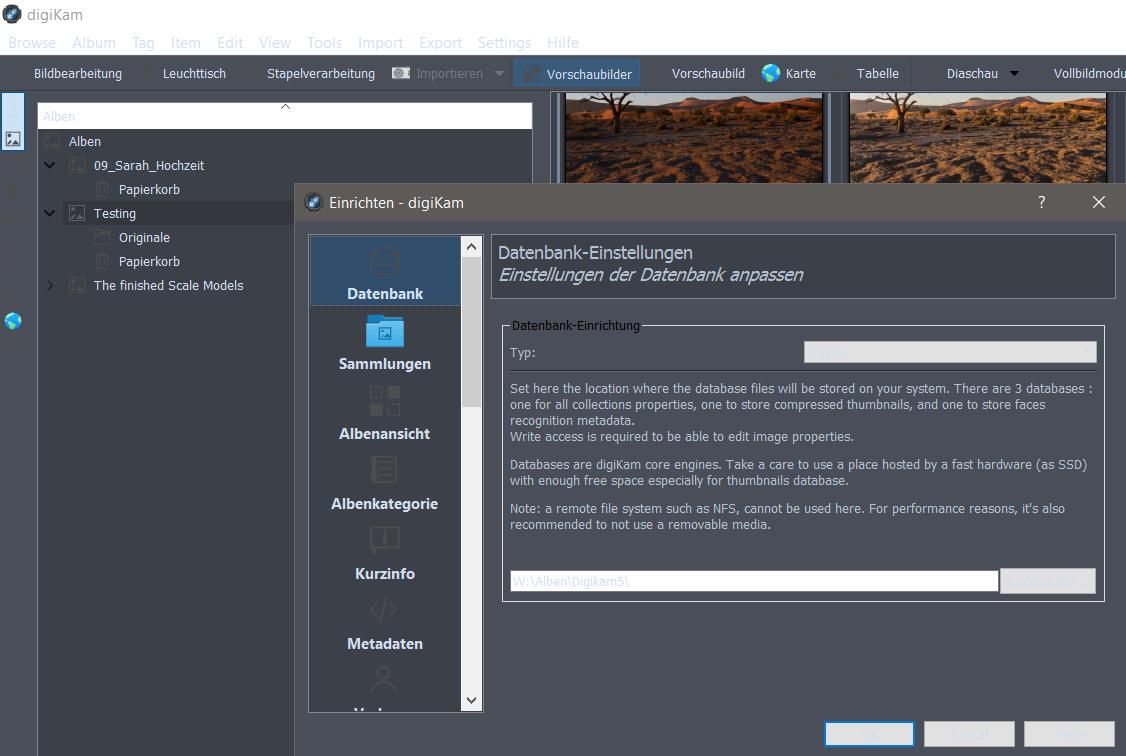Image resolution: width=1126 pixels, height=756 pixels.
Task: Click the OK button in settings dialog
Action: tap(869, 734)
